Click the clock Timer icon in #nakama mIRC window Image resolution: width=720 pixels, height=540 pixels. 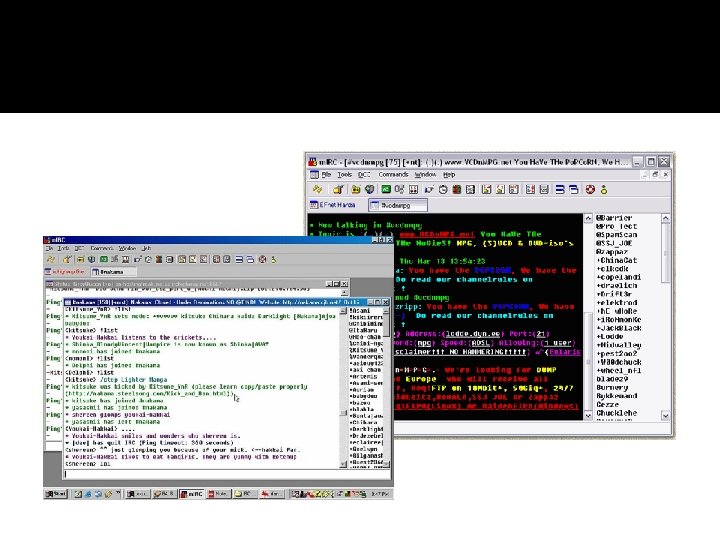(x=148, y=259)
